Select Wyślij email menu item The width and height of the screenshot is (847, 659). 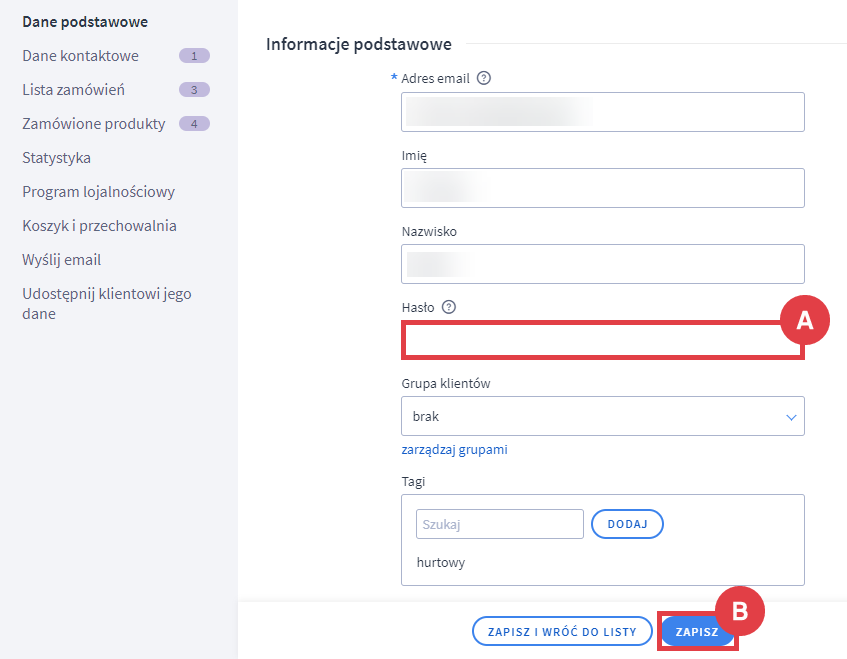61,260
